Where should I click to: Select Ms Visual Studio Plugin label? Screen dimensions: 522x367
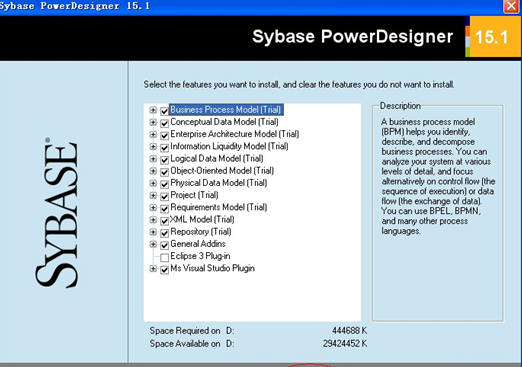[212, 268]
